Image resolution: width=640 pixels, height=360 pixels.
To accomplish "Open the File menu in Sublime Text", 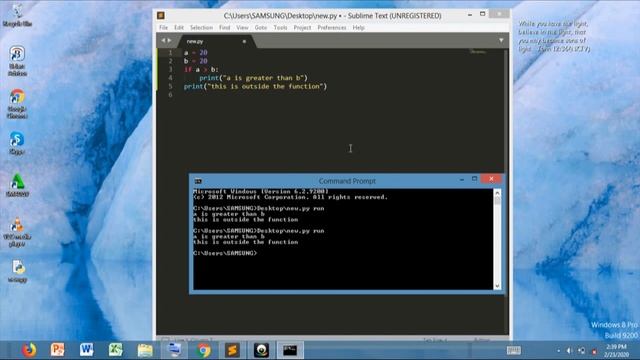I will tap(163, 28).
